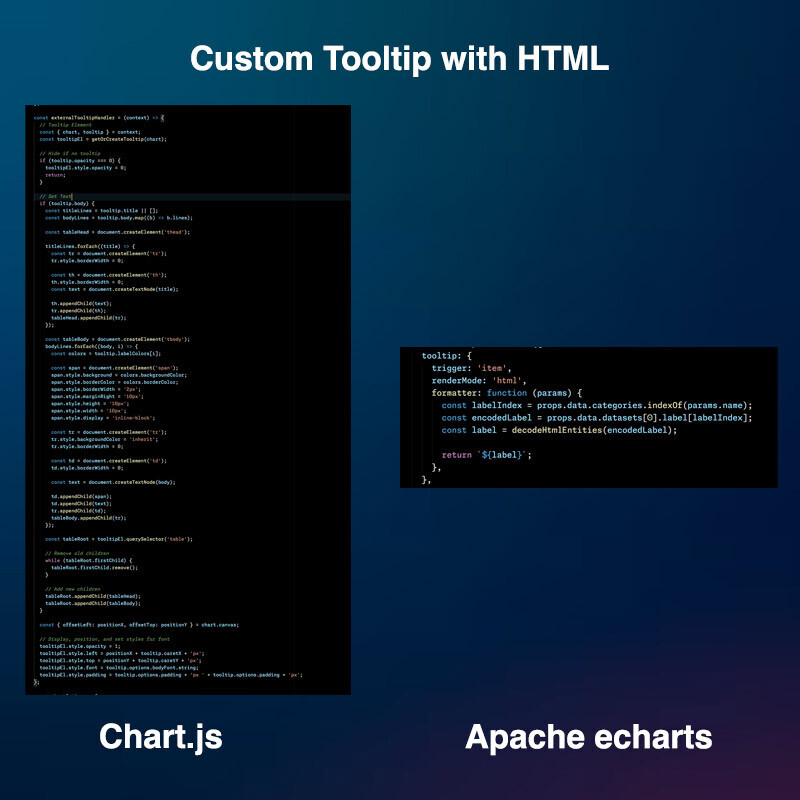This screenshot has width=800, height=800.
Task: Click the 'th.style.borderWidth = 0;' line
Action: [87, 282]
